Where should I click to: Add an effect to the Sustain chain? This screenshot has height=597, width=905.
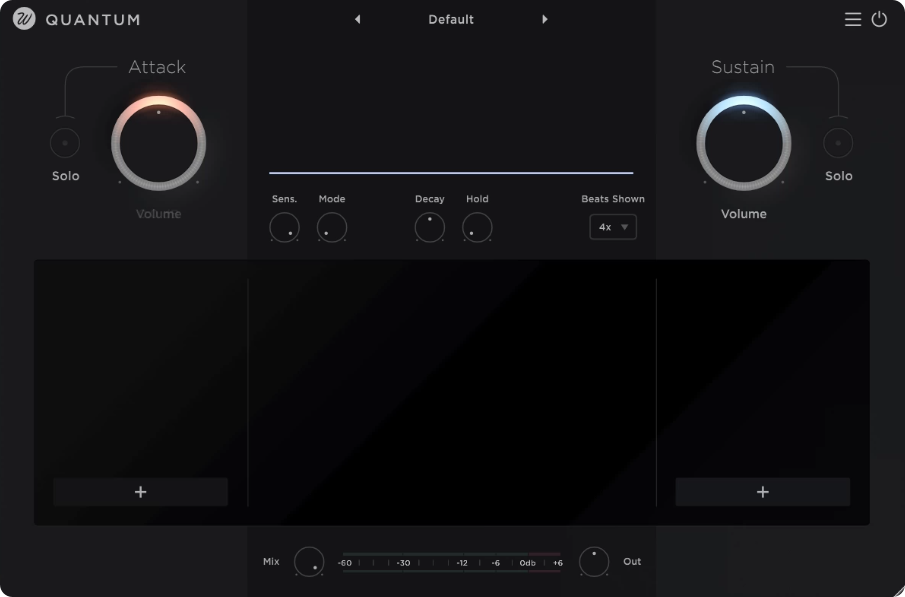tap(762, 492)
